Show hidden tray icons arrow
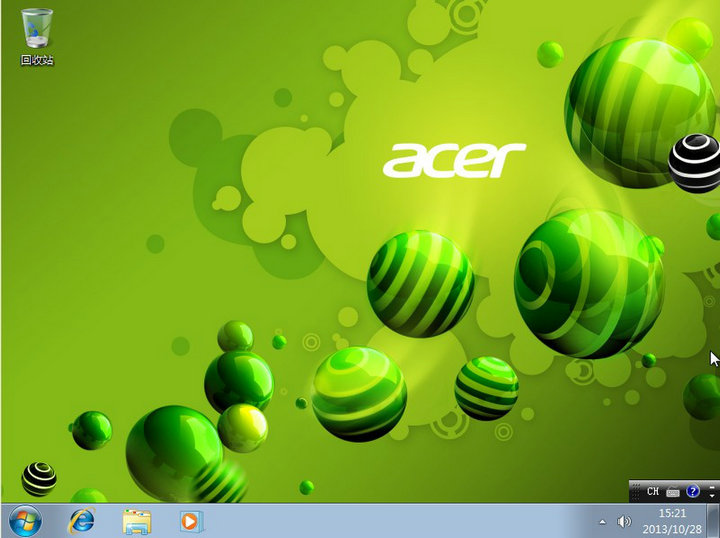This screenshot has height=538, width=720. (602, 522)
